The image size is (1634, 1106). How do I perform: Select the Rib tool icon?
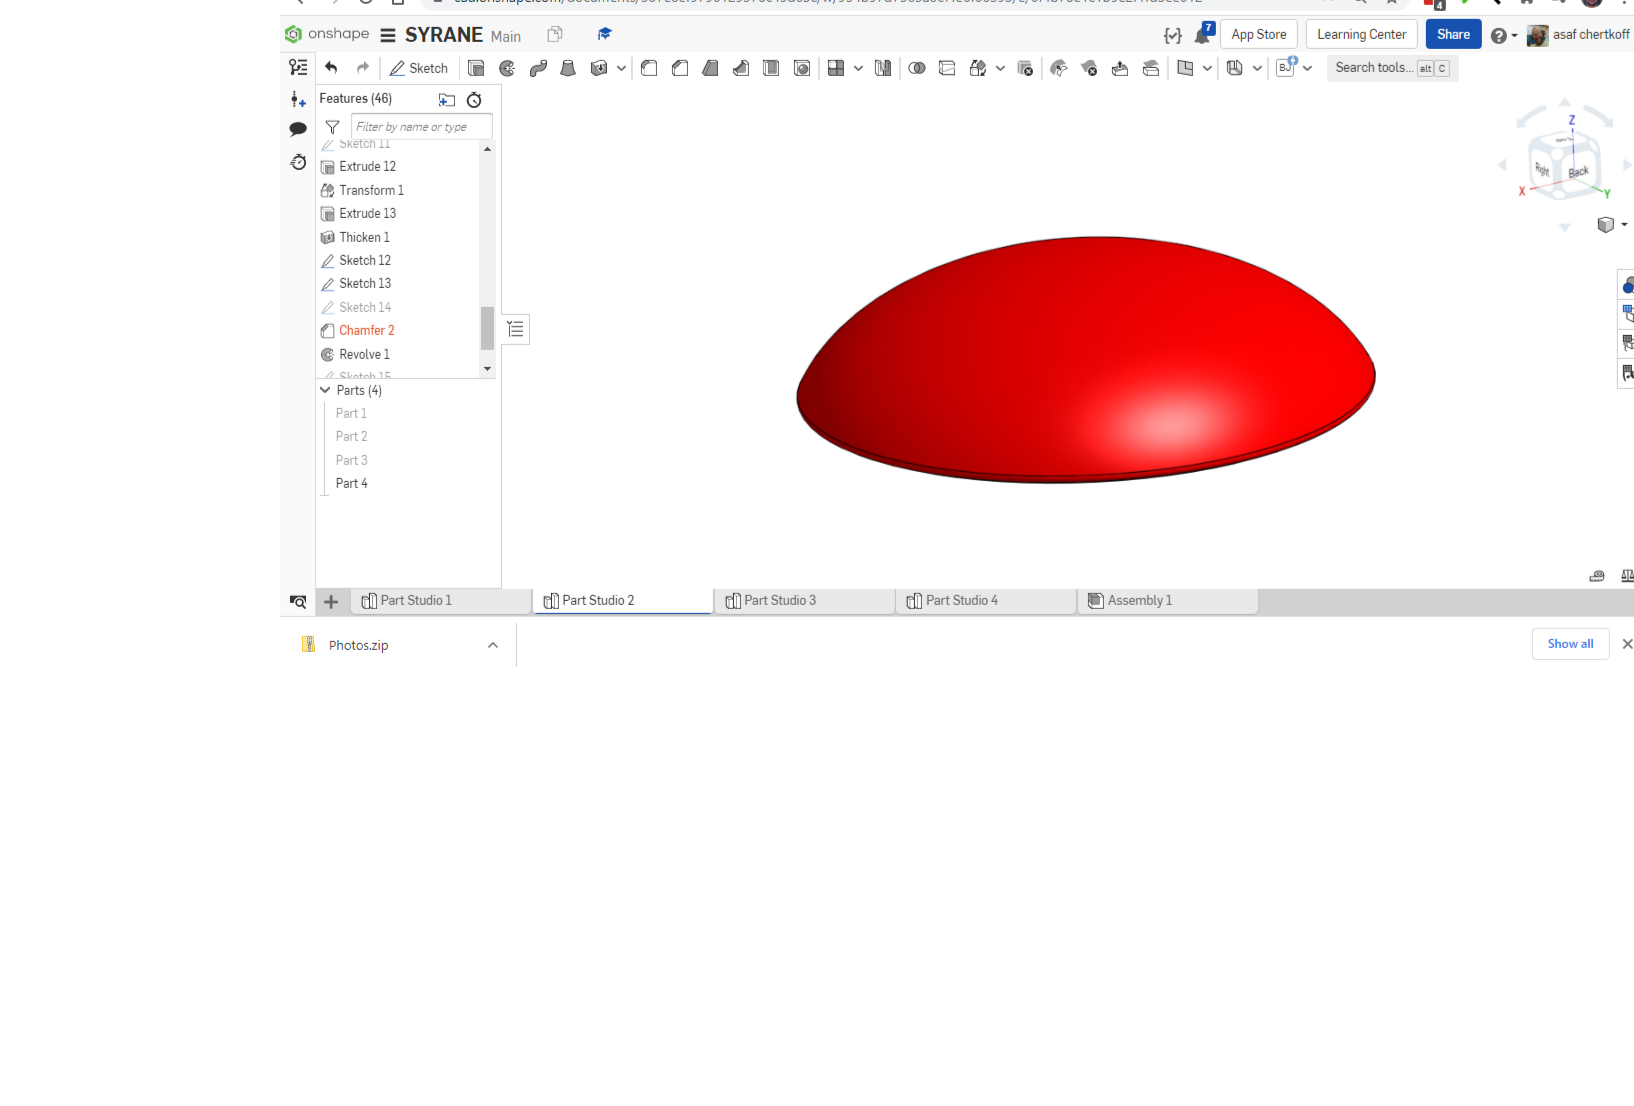[741, 68]
